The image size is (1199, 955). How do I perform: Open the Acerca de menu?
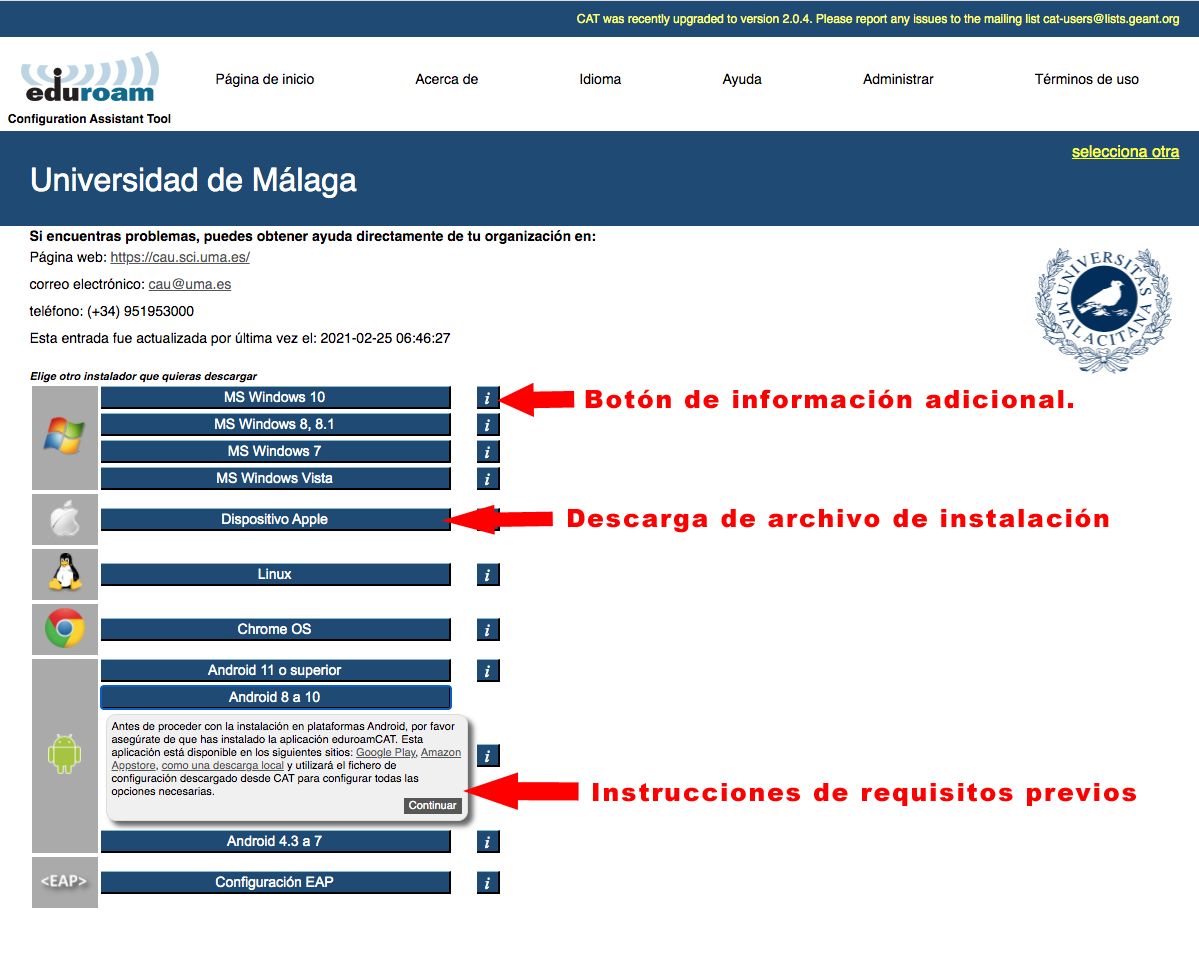tap(447, 80)
